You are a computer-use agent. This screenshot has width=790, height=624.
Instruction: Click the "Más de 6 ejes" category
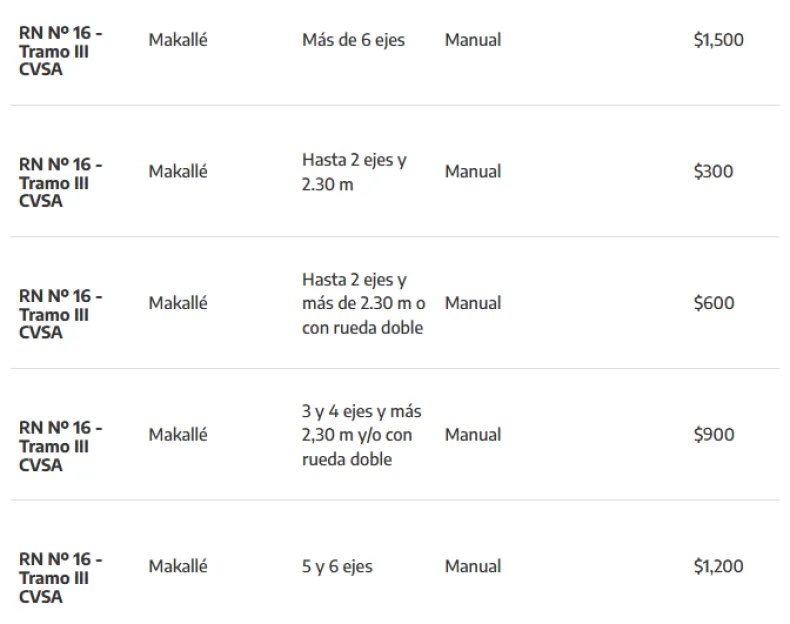tap(353, 40)
